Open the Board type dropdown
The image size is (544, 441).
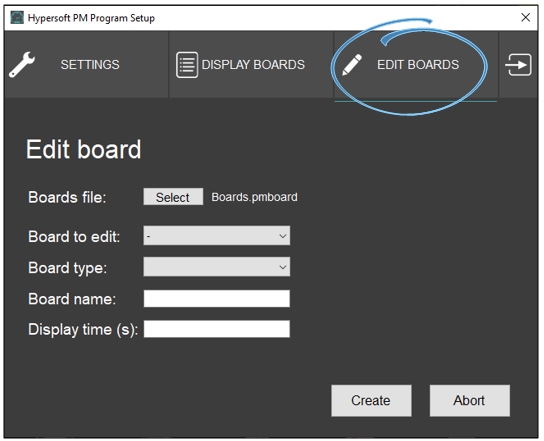pos(217,267)
